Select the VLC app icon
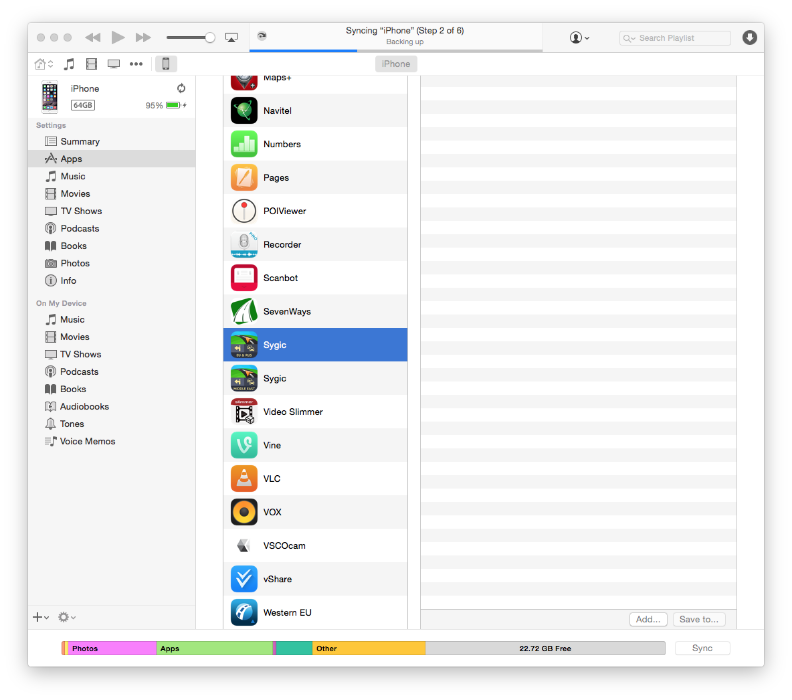792x700 pixels. [x=244, y=479]
